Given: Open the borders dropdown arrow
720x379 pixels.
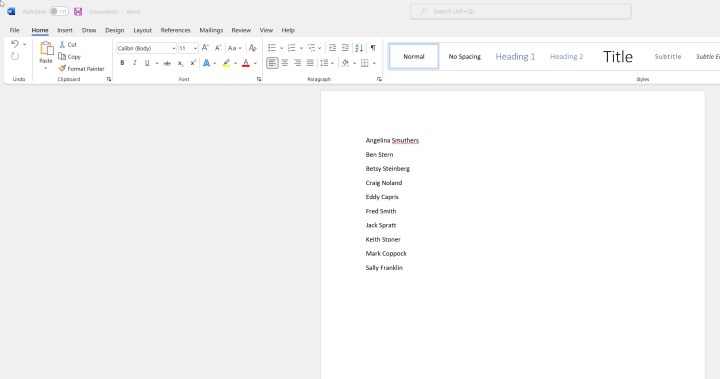Looking at the screenshot, I should click(374, 63).
